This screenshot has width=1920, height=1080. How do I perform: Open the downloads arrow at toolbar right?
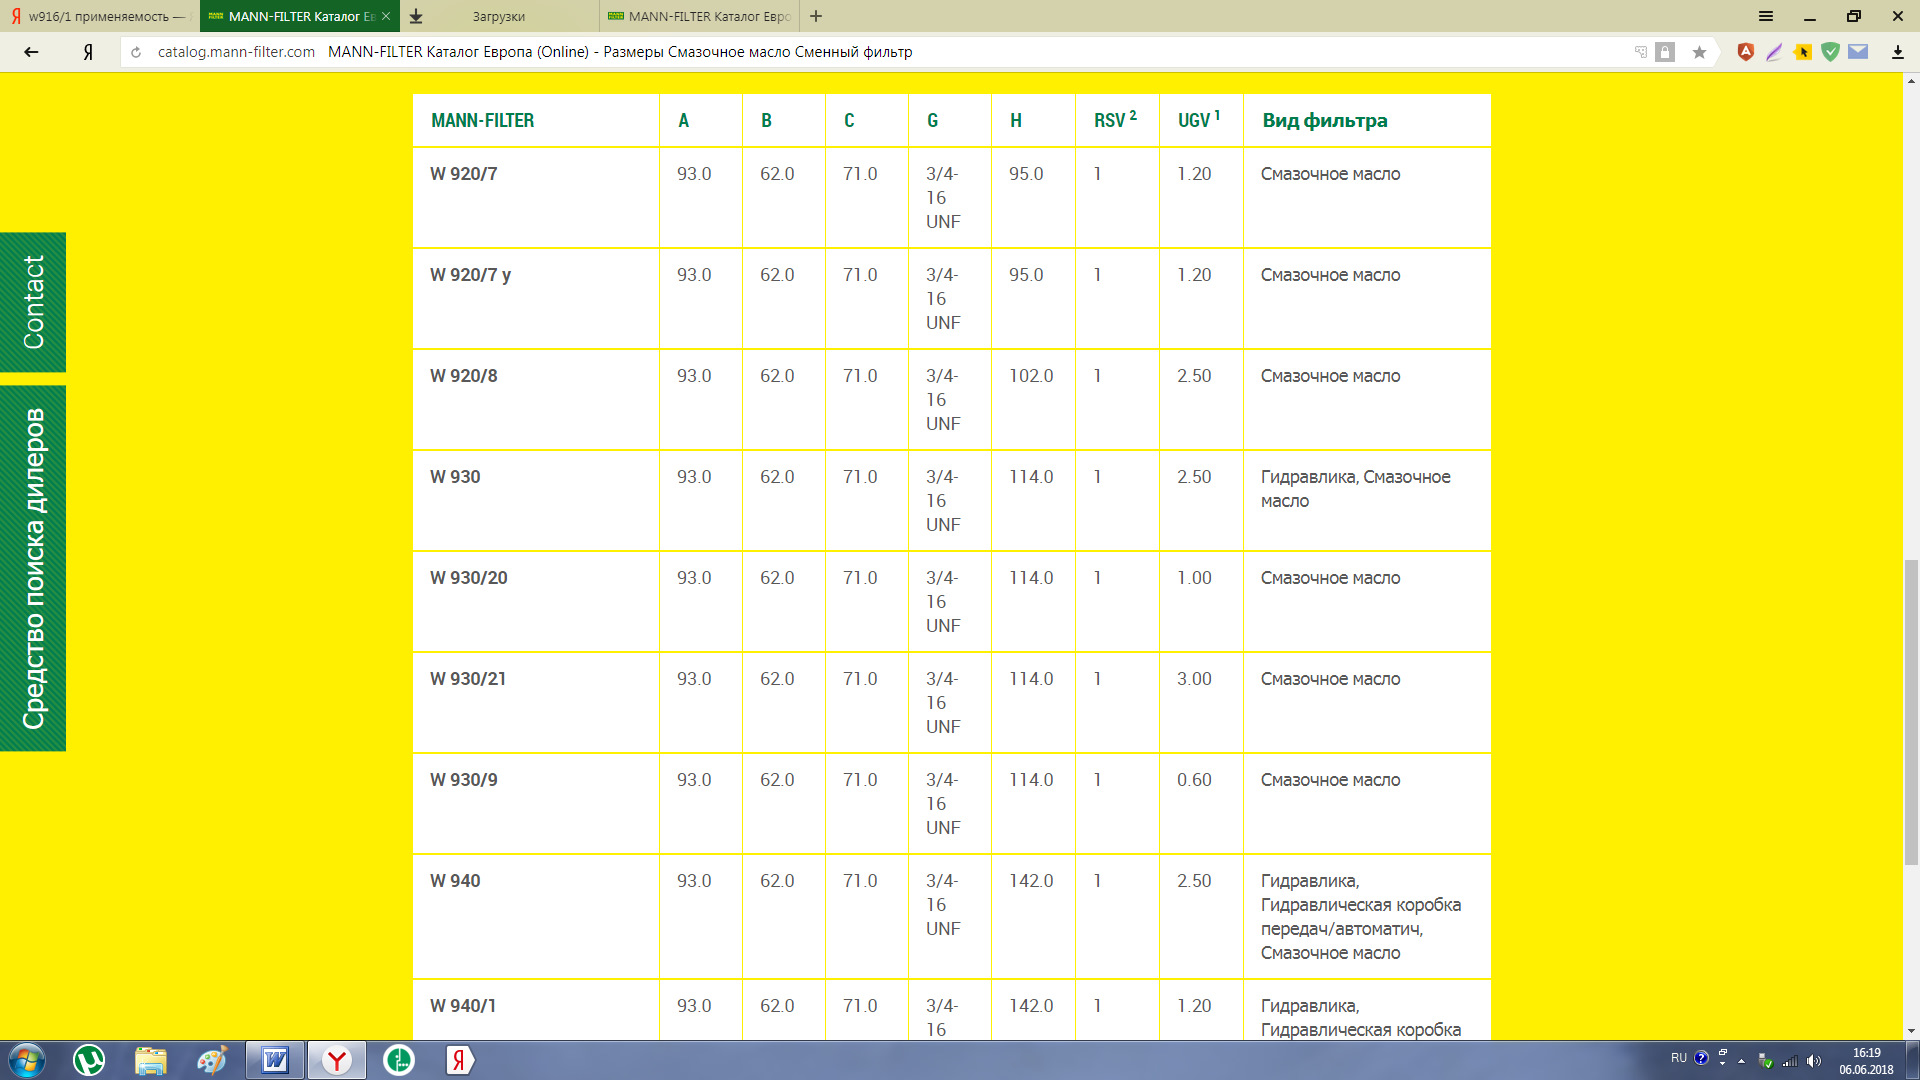click(1897, 52)
